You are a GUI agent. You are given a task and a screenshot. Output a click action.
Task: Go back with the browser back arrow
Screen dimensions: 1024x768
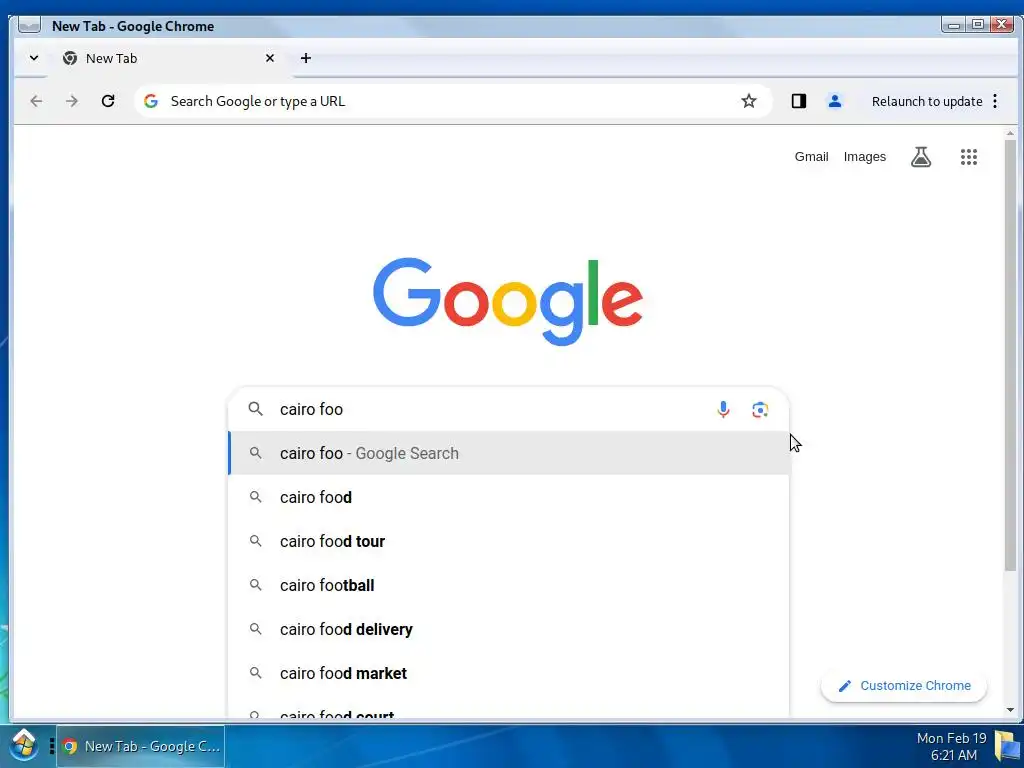pos(36,101)
